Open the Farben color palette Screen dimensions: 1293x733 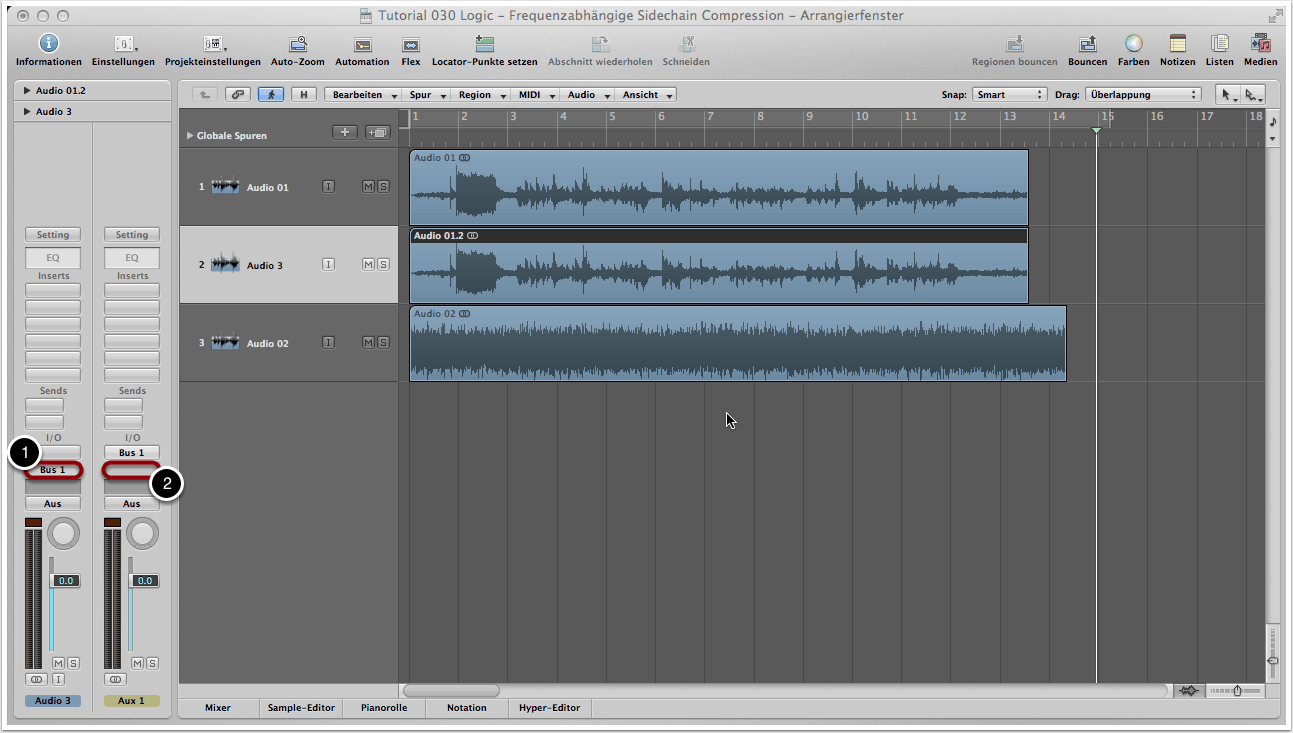pos(1133,44)
